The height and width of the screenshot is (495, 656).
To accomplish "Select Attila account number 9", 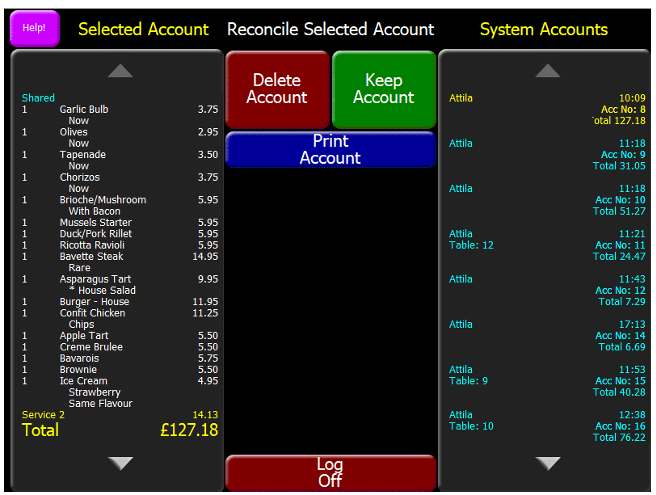I will pyautogui.click(x=546, y=154).
